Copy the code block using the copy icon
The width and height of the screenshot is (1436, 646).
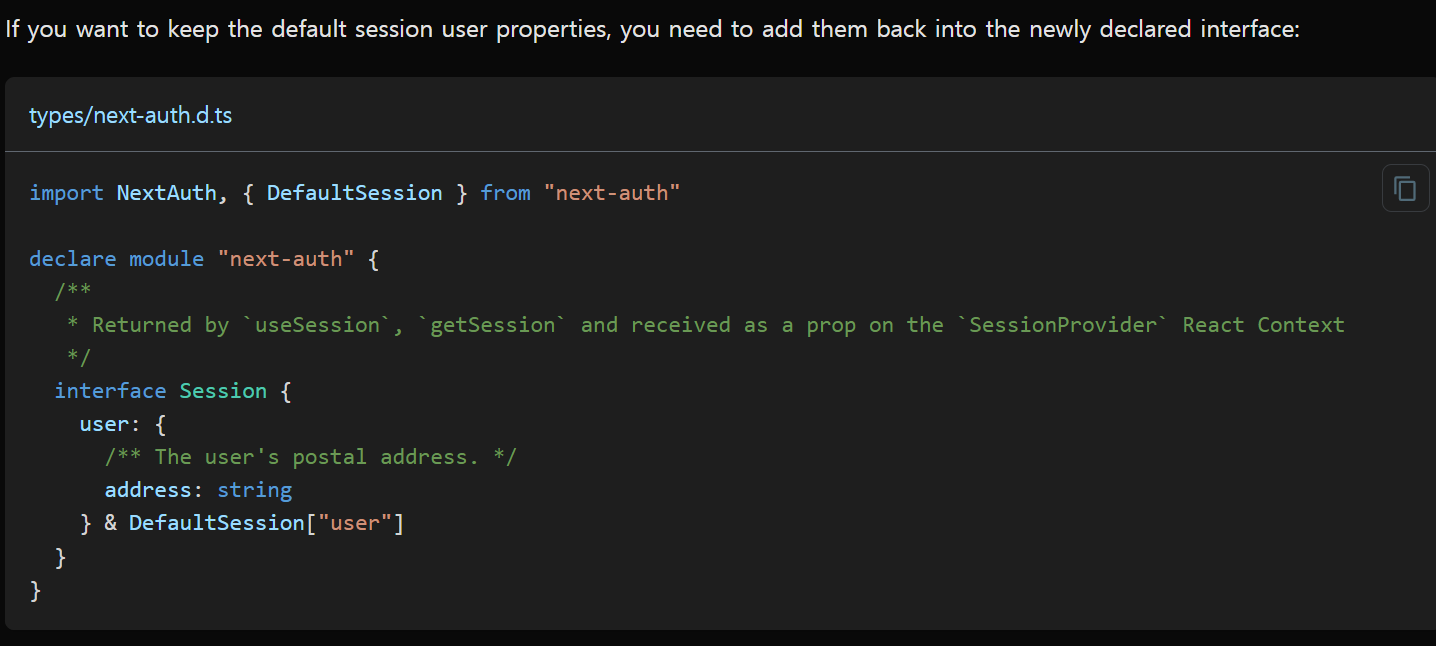pos(1405,189)
